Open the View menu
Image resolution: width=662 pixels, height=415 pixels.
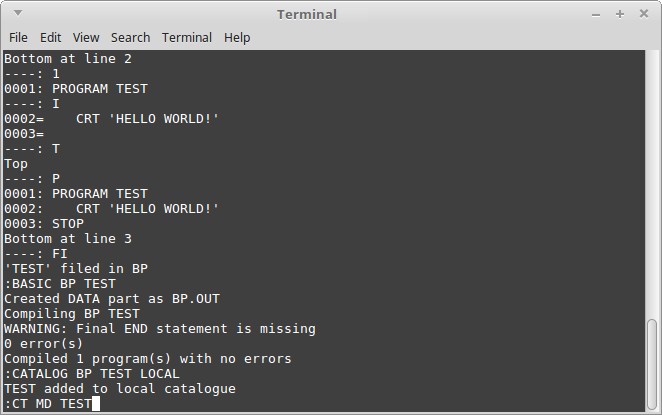86,38
